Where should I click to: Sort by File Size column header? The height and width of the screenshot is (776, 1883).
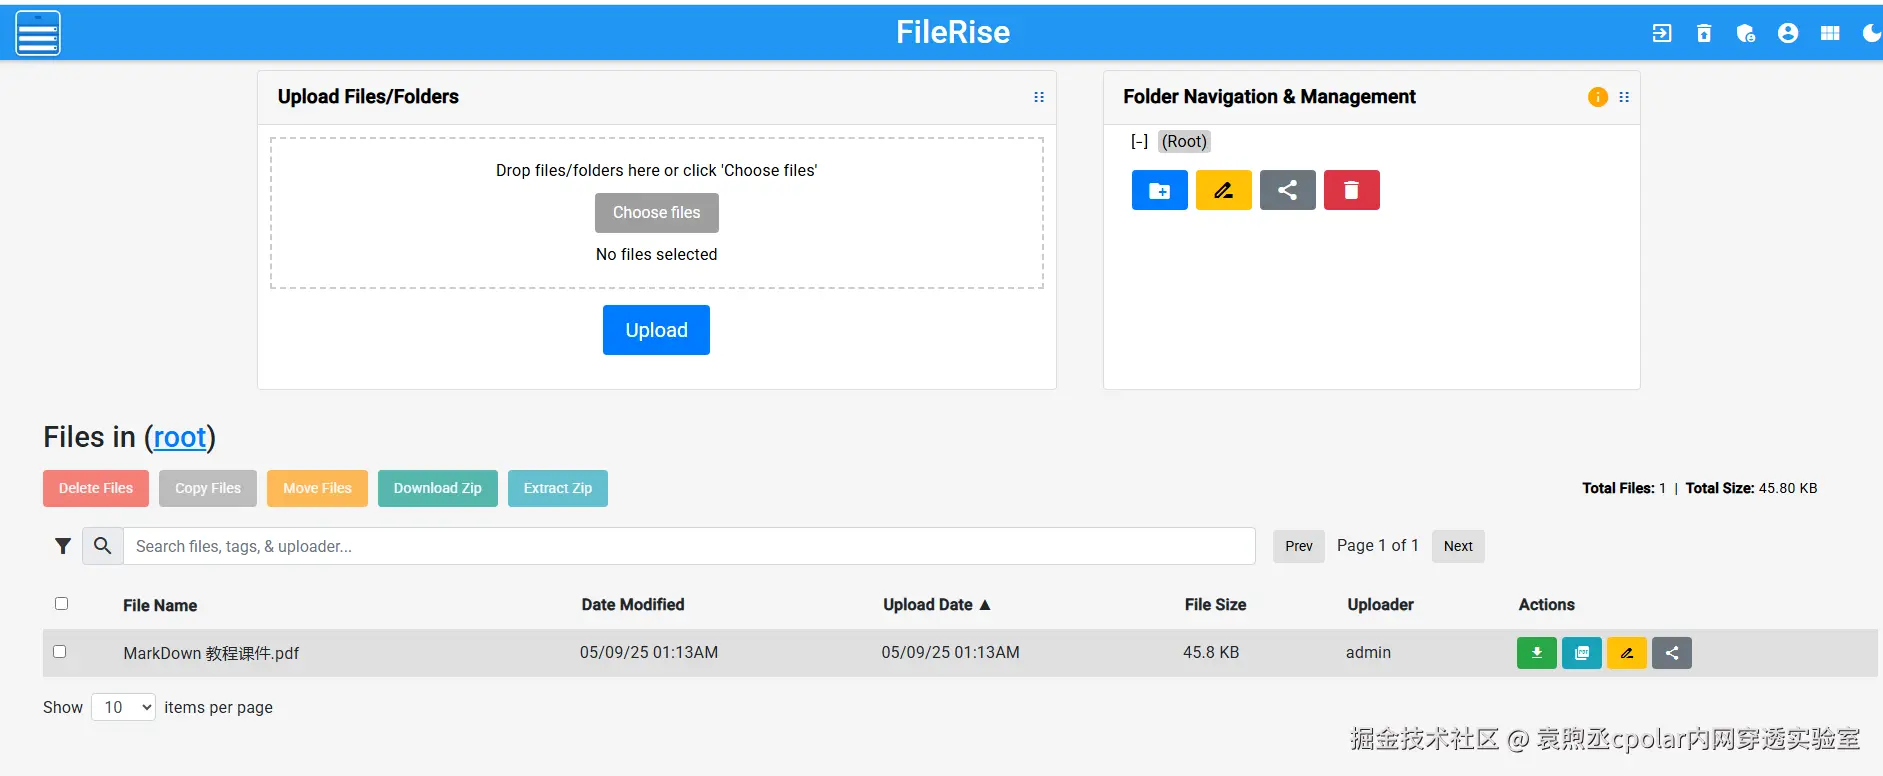tap(1215, 605)
